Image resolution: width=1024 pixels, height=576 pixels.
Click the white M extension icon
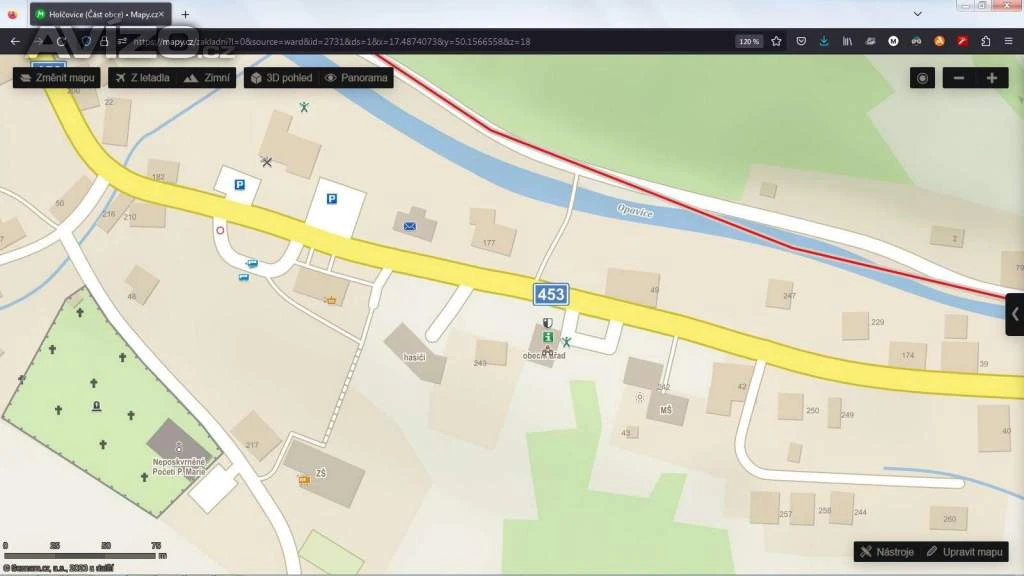click(893, 41)
